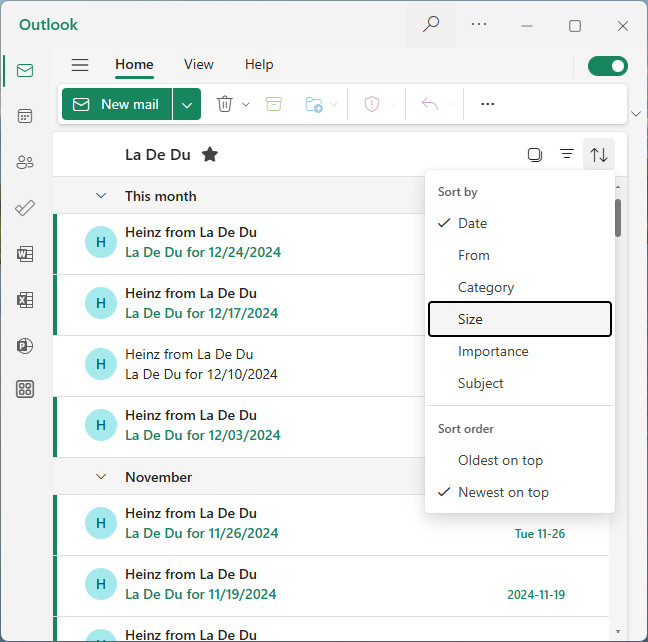Open email La De Du for 11/26/2024

(x=331, y=525)
